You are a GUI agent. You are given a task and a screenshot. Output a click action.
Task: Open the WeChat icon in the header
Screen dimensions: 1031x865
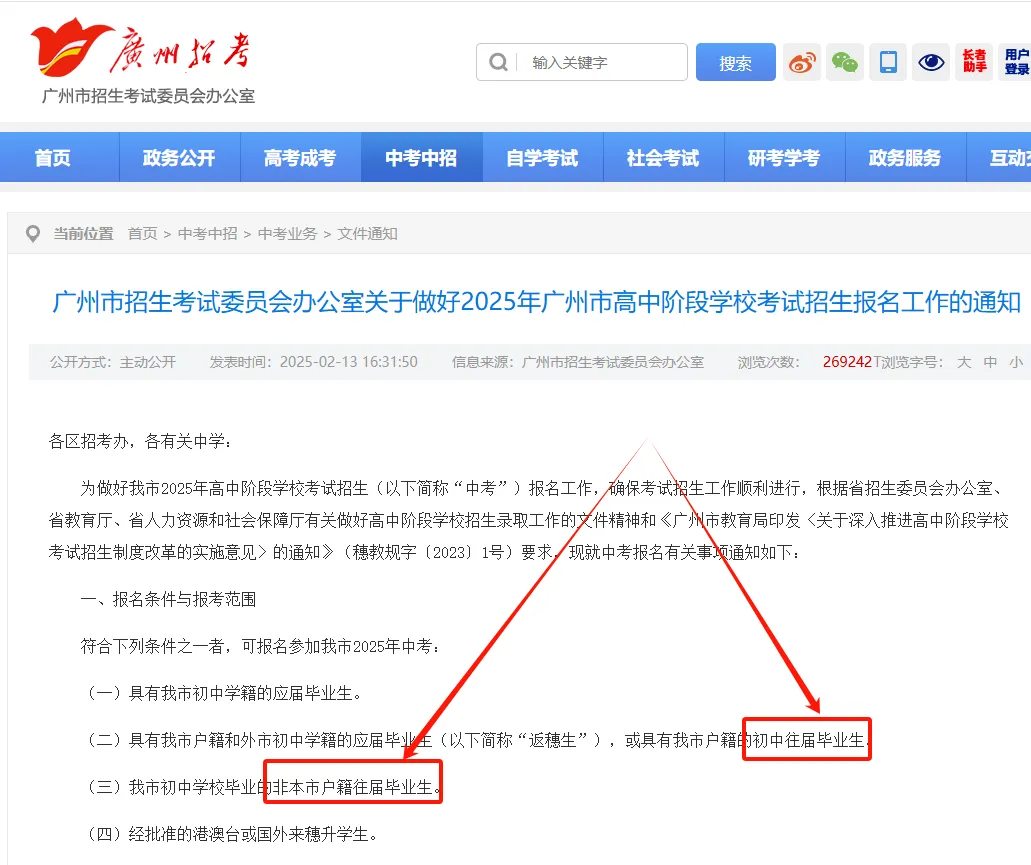[x=845, y=62]
